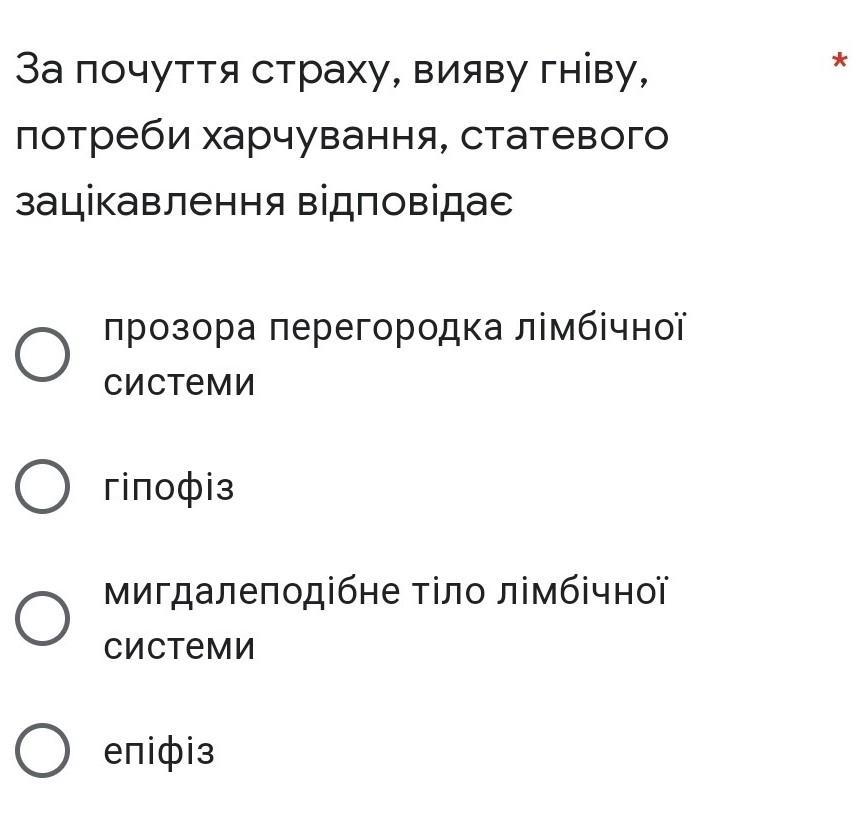Select radio for мигдалеподібне тіло лімбічної системи

point(42,618)
